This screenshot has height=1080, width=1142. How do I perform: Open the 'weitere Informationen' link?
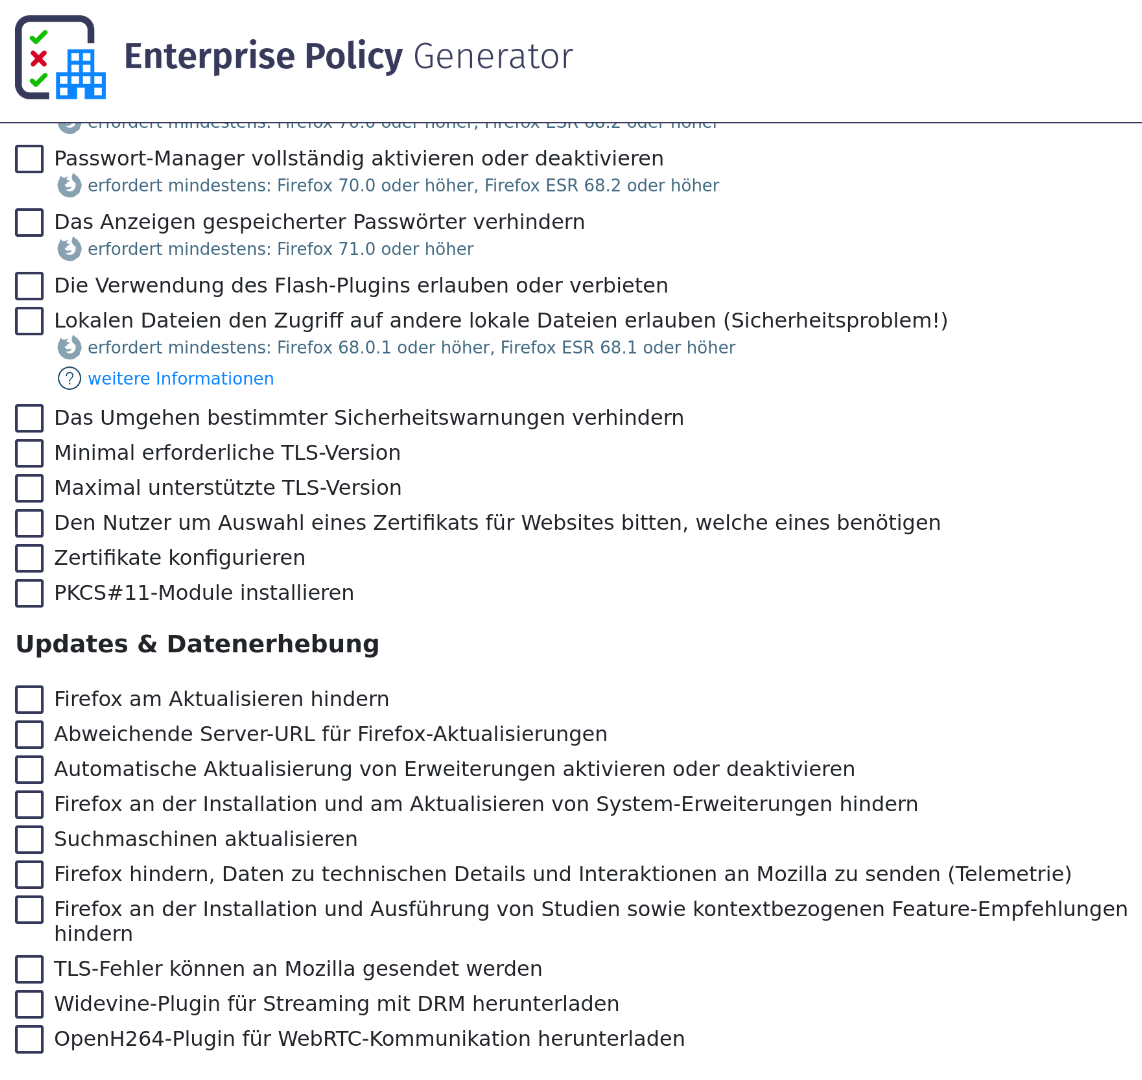[x=181, y=379]
